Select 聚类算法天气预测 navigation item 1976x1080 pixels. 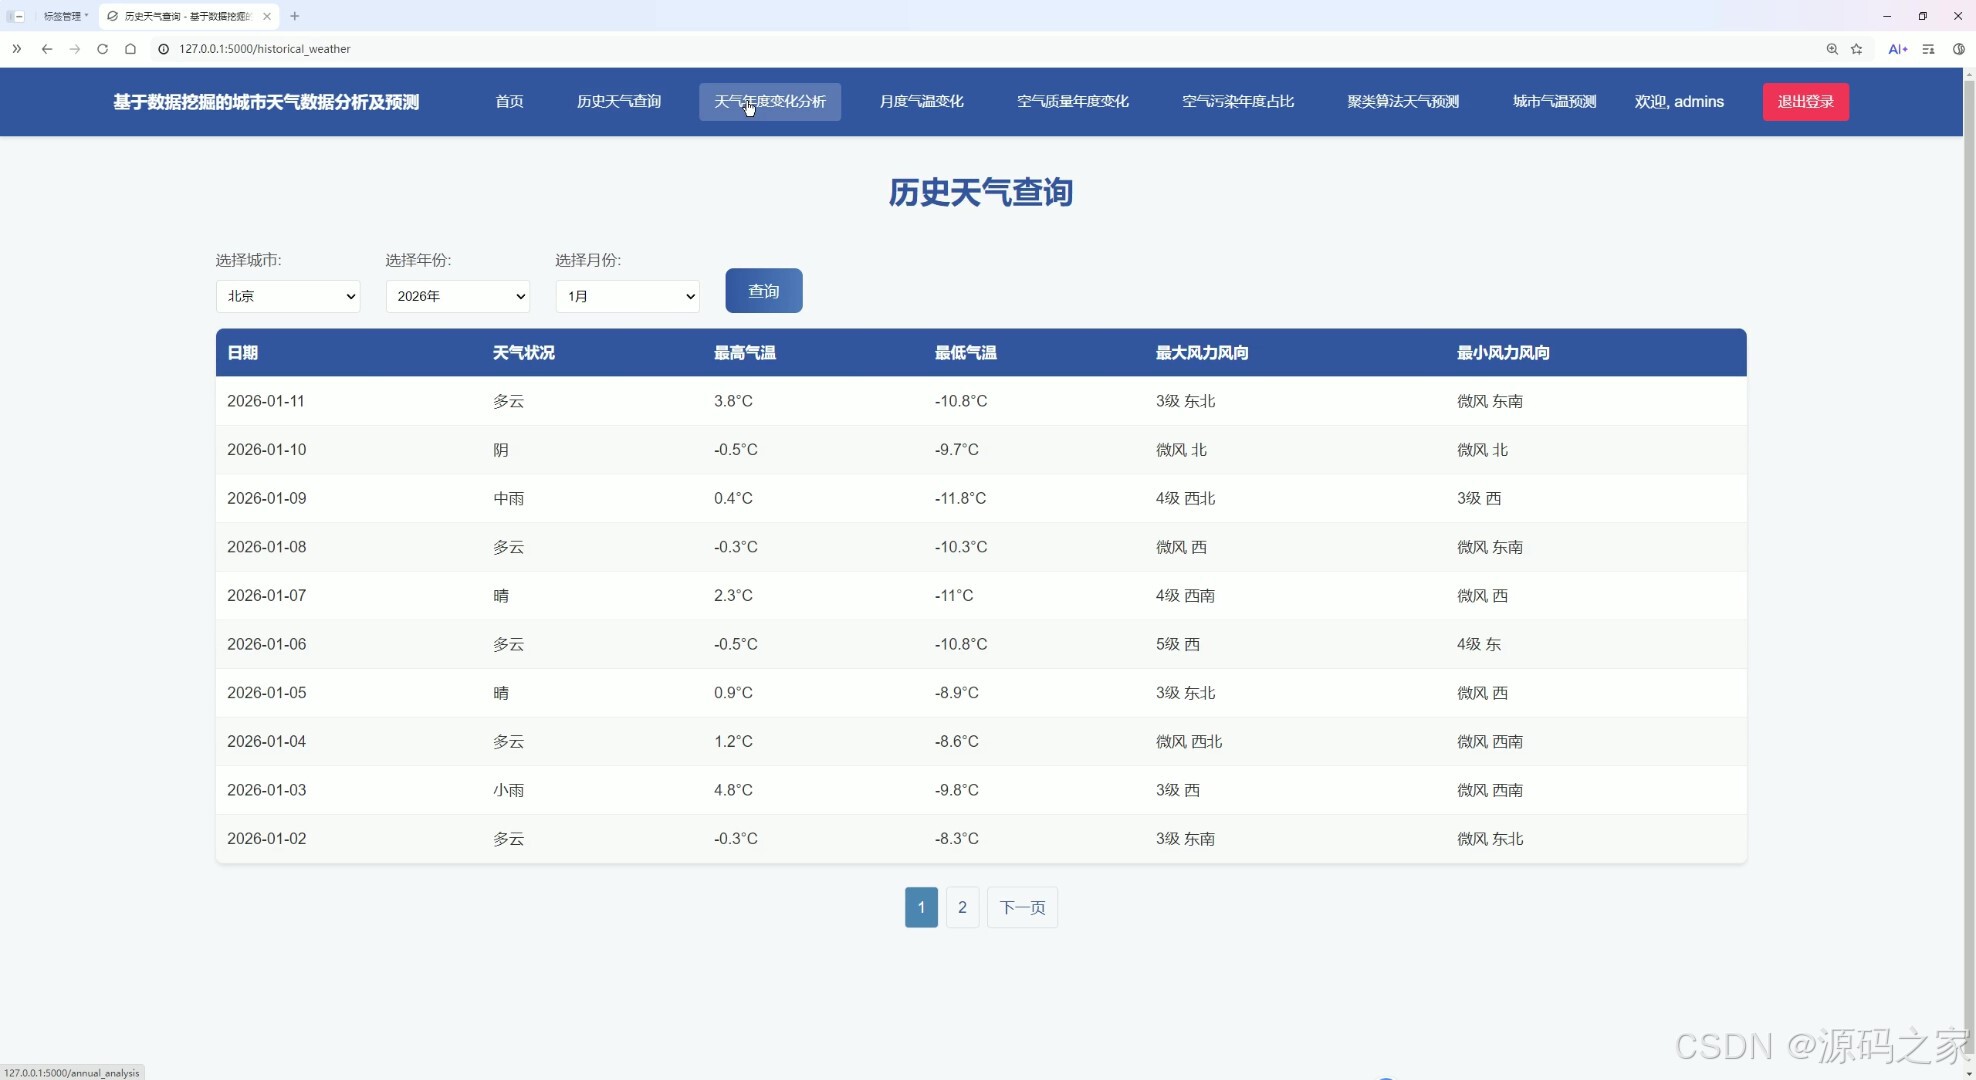pos(1402,102)
